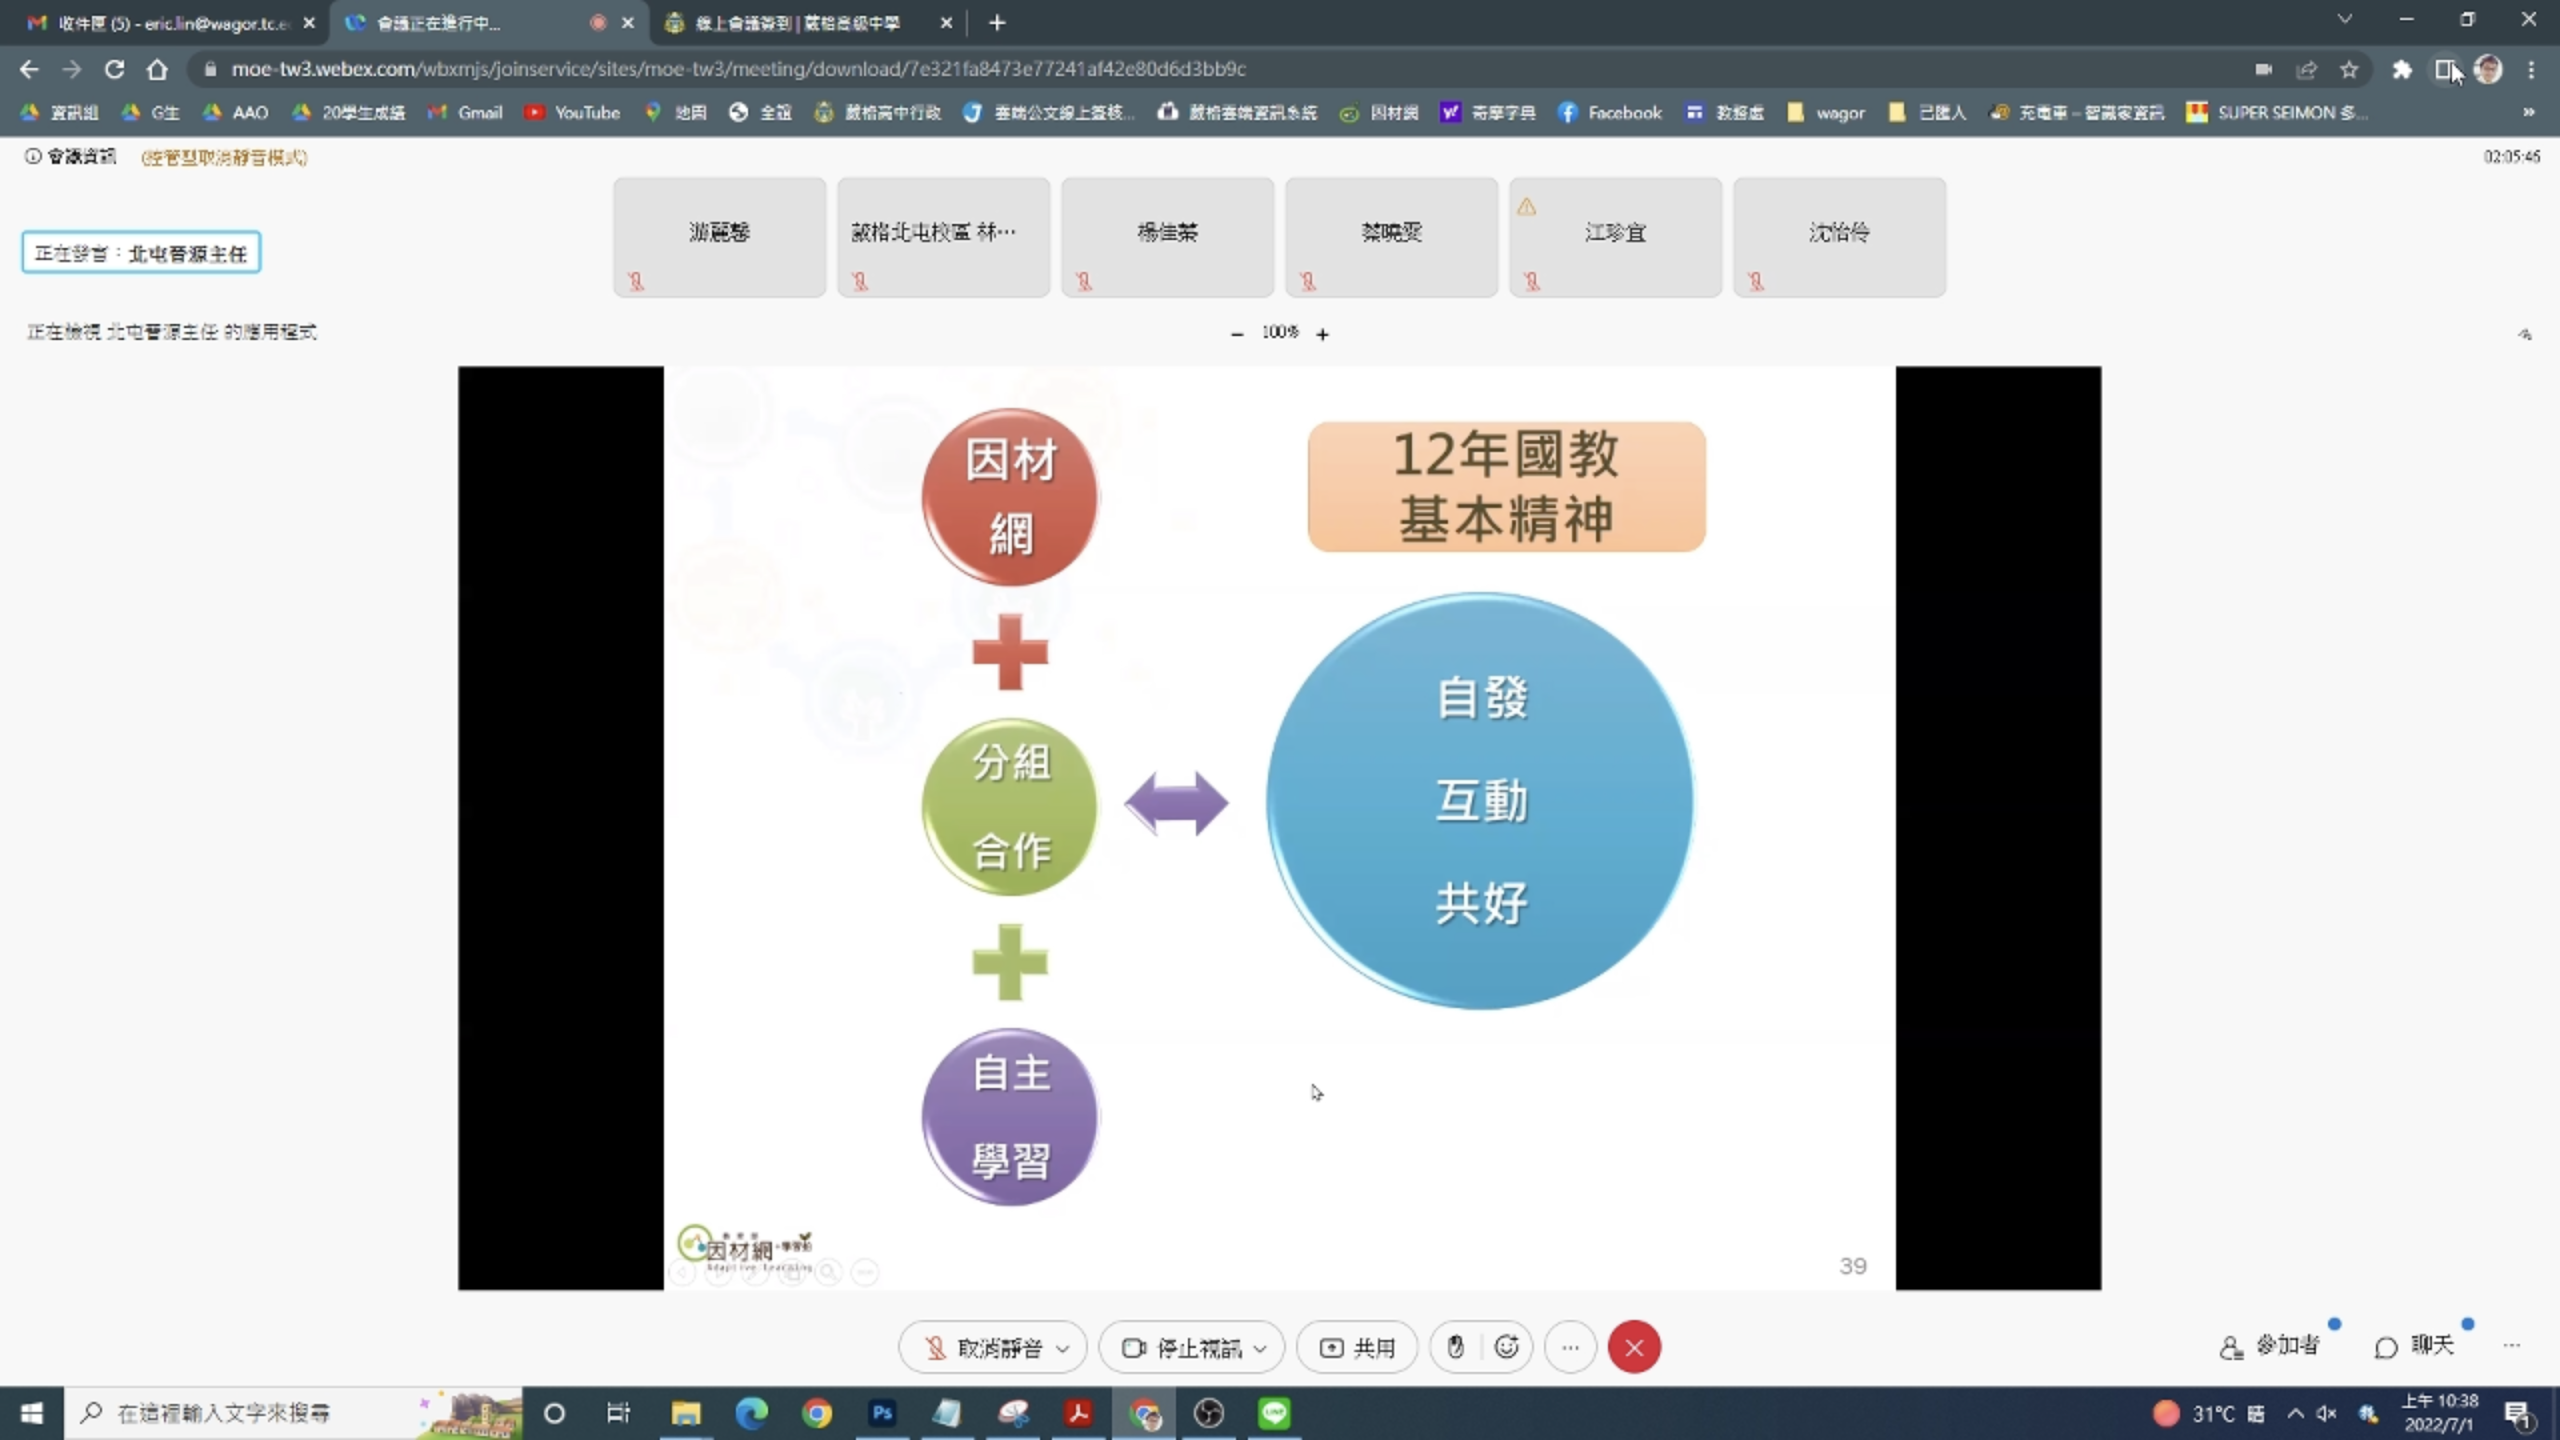The height and width of the screenshot is (1440, 2560).
Task: Switch to the Gmail inbox tab
Action: click(x=160, y=22)
